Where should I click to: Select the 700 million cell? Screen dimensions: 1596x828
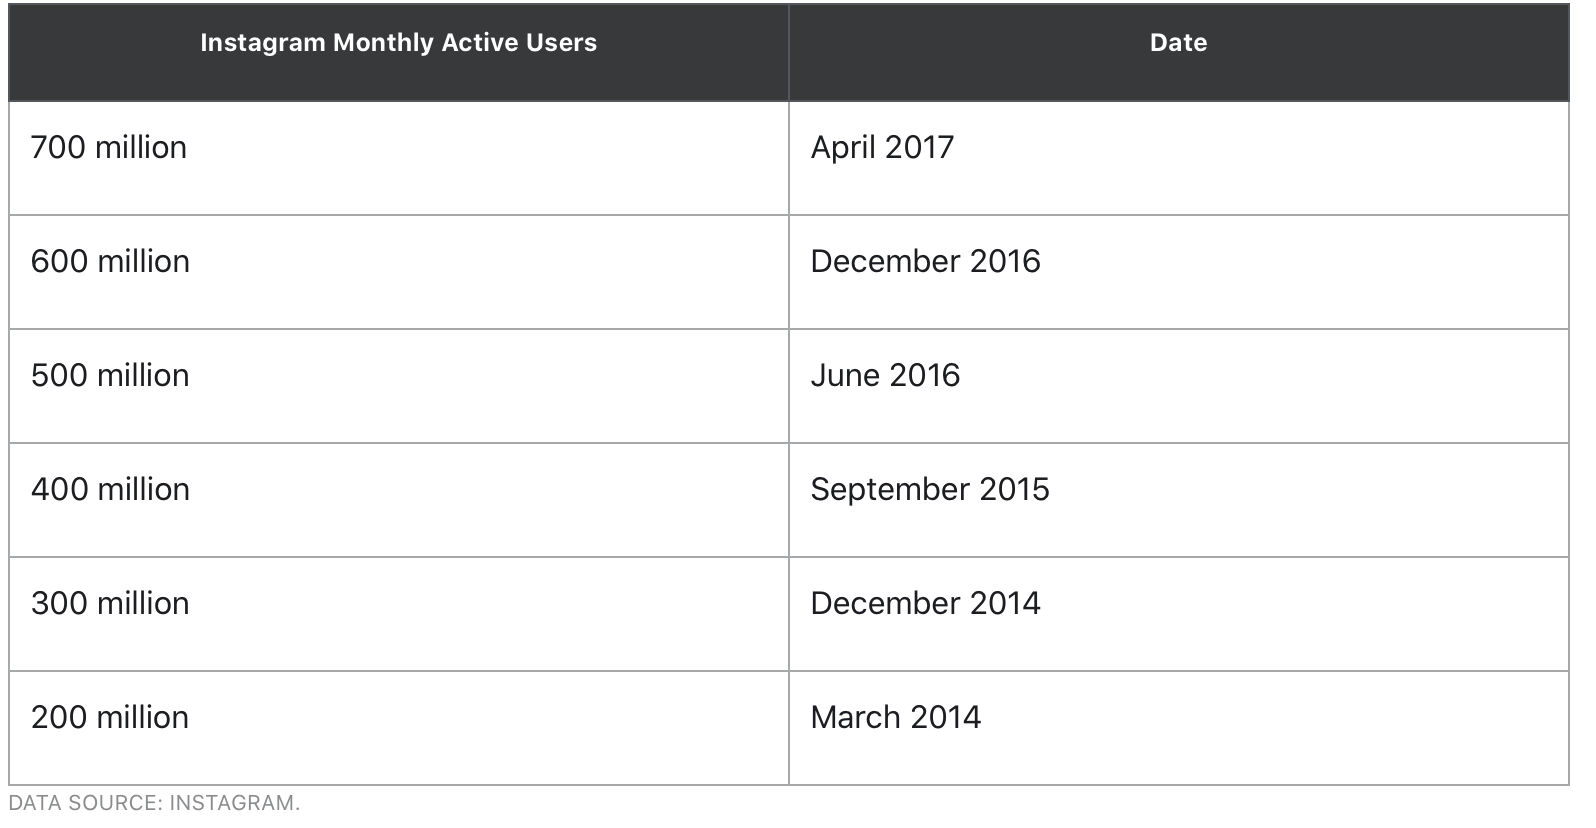(399, 158)
